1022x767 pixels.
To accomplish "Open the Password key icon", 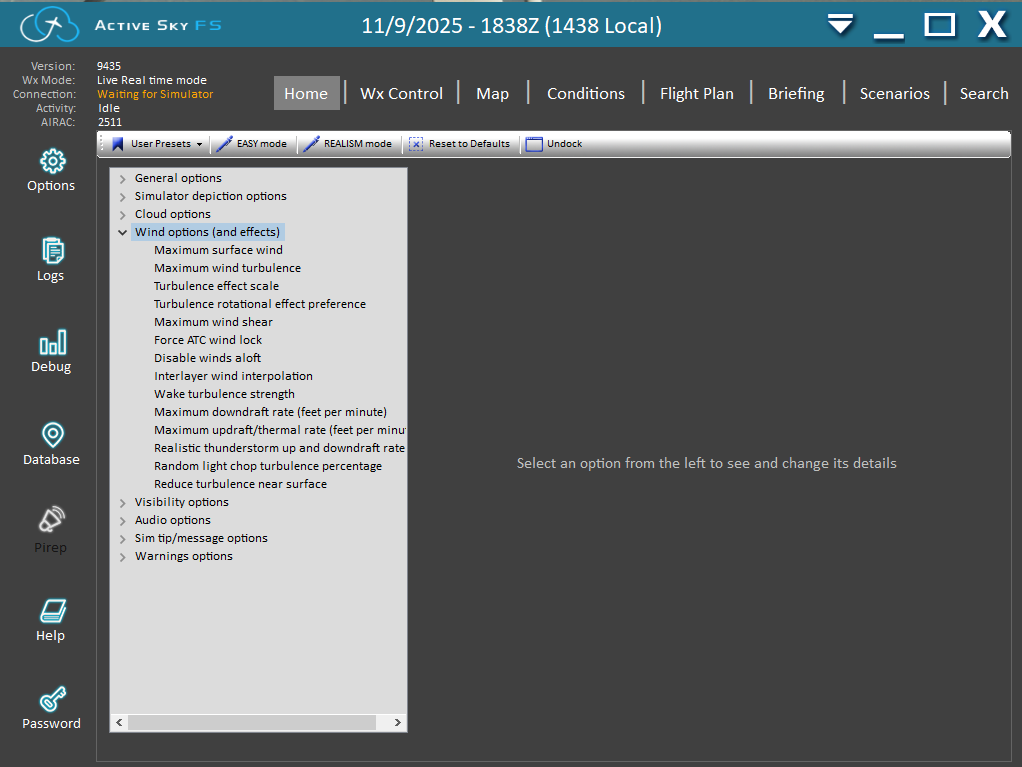I will [52, 698].
